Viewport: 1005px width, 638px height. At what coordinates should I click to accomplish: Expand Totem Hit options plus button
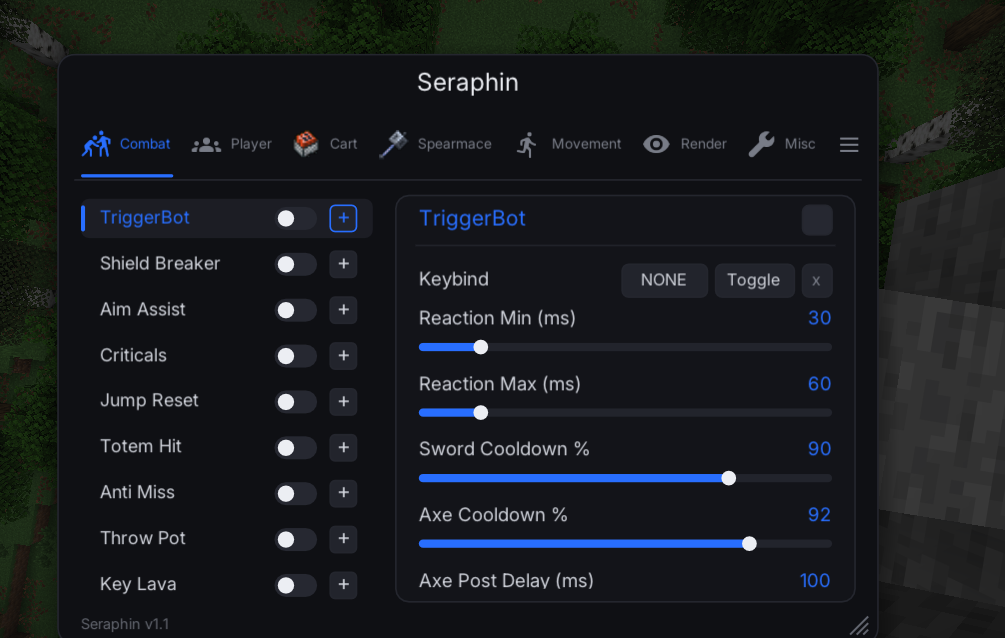[344, 448]
